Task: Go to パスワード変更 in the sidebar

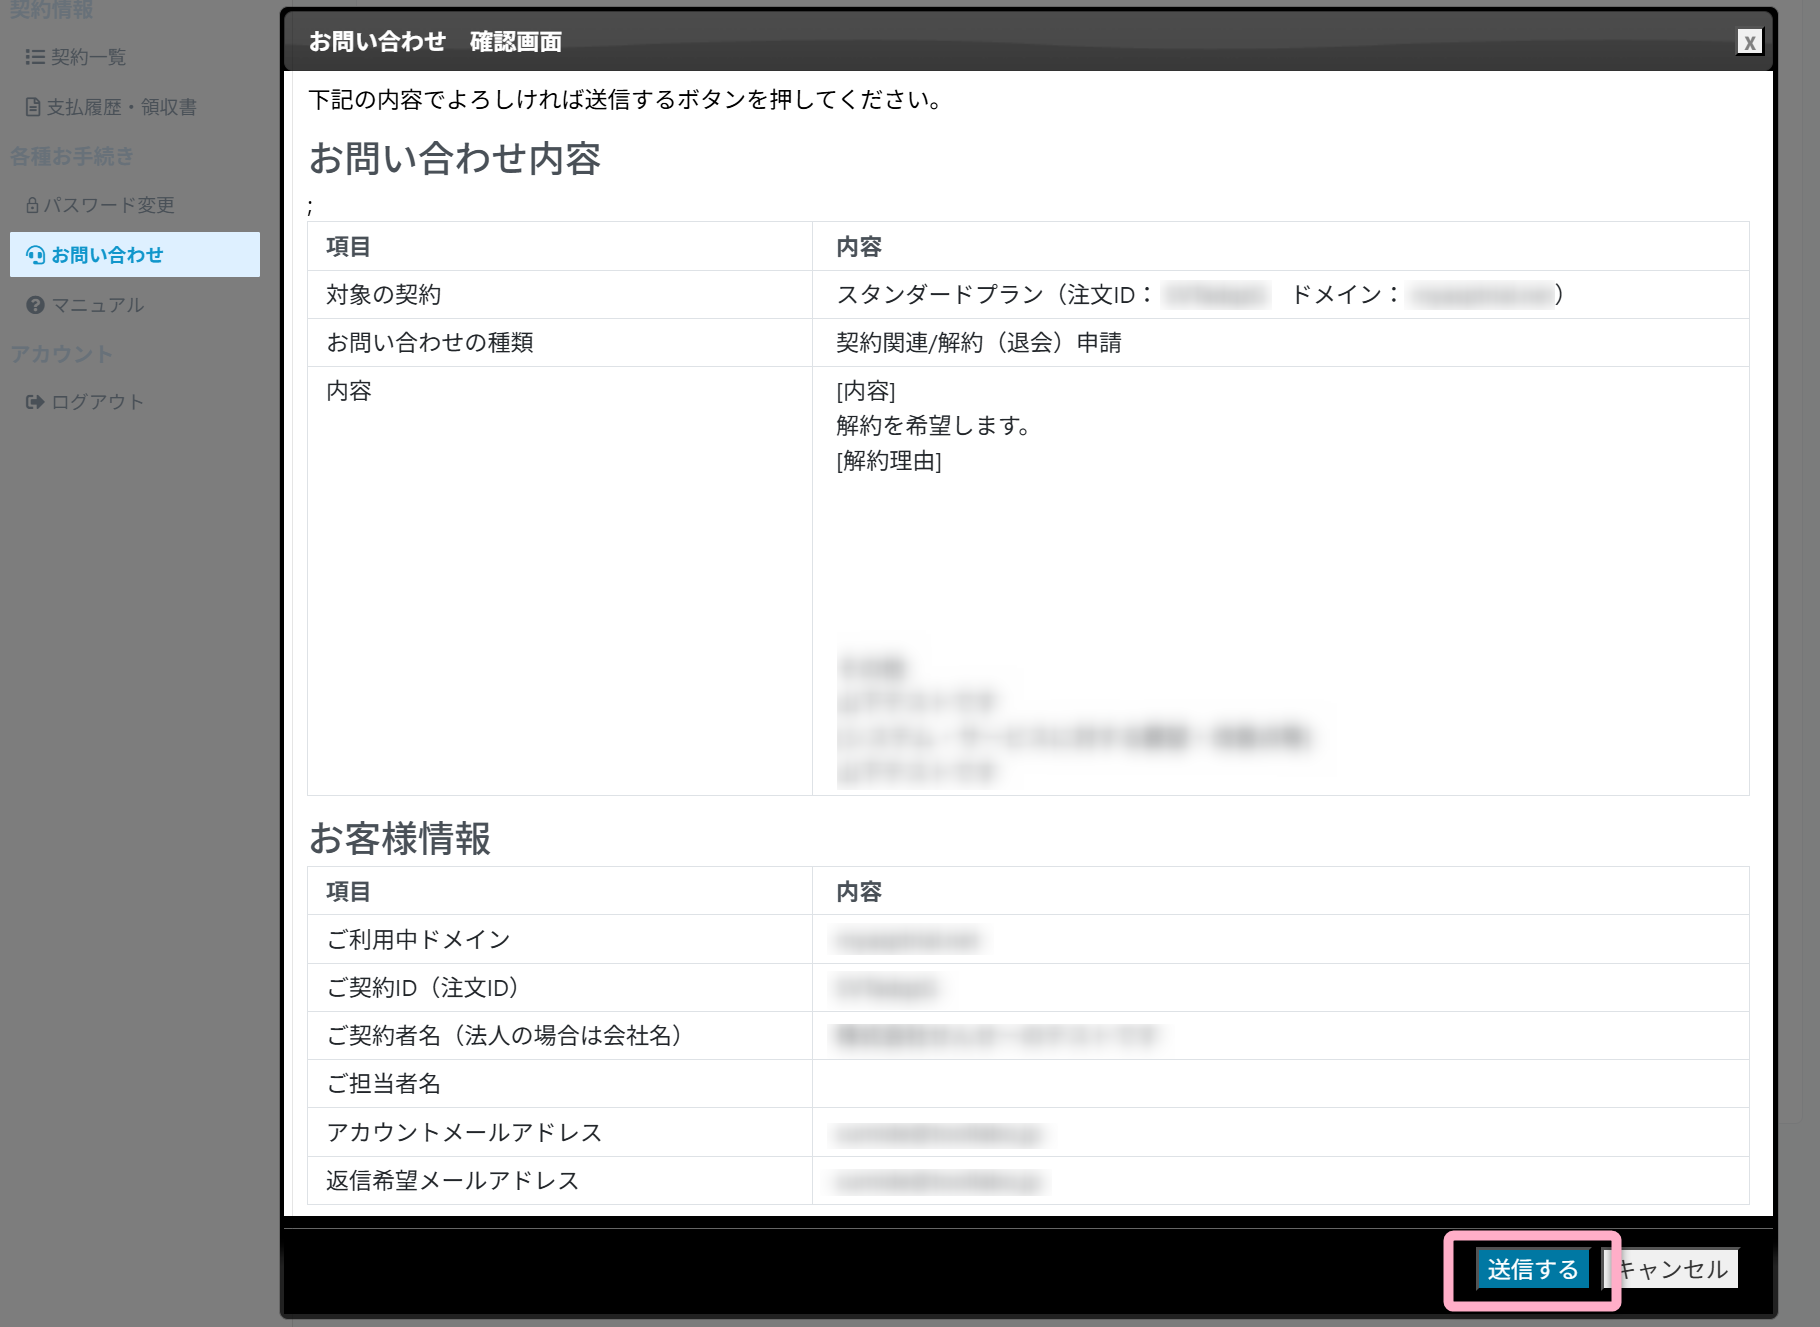Action: point(109,205)
